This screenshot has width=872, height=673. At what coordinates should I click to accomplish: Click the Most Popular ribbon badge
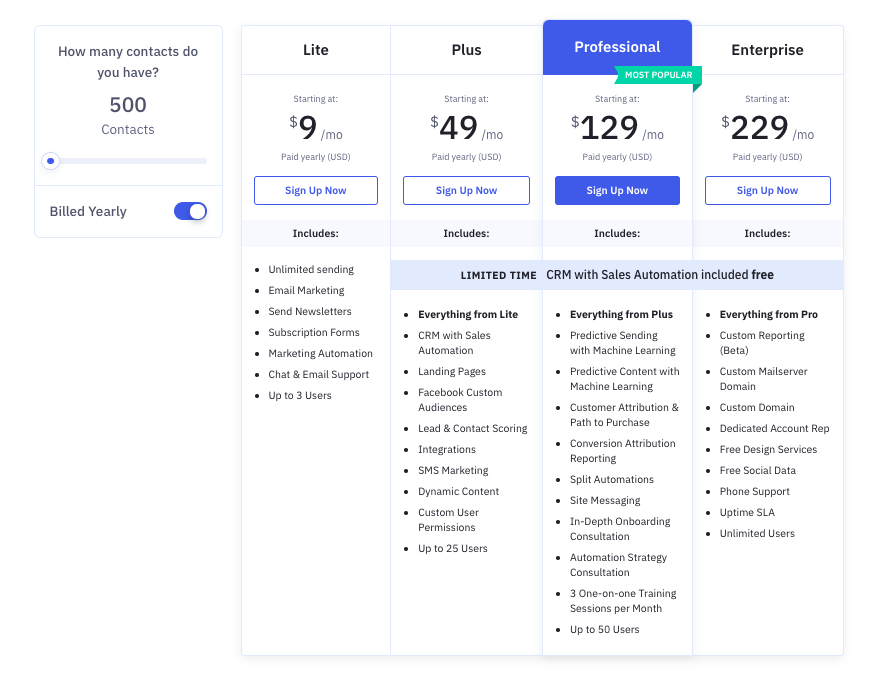pyautogui.click(x=658, y=75)
